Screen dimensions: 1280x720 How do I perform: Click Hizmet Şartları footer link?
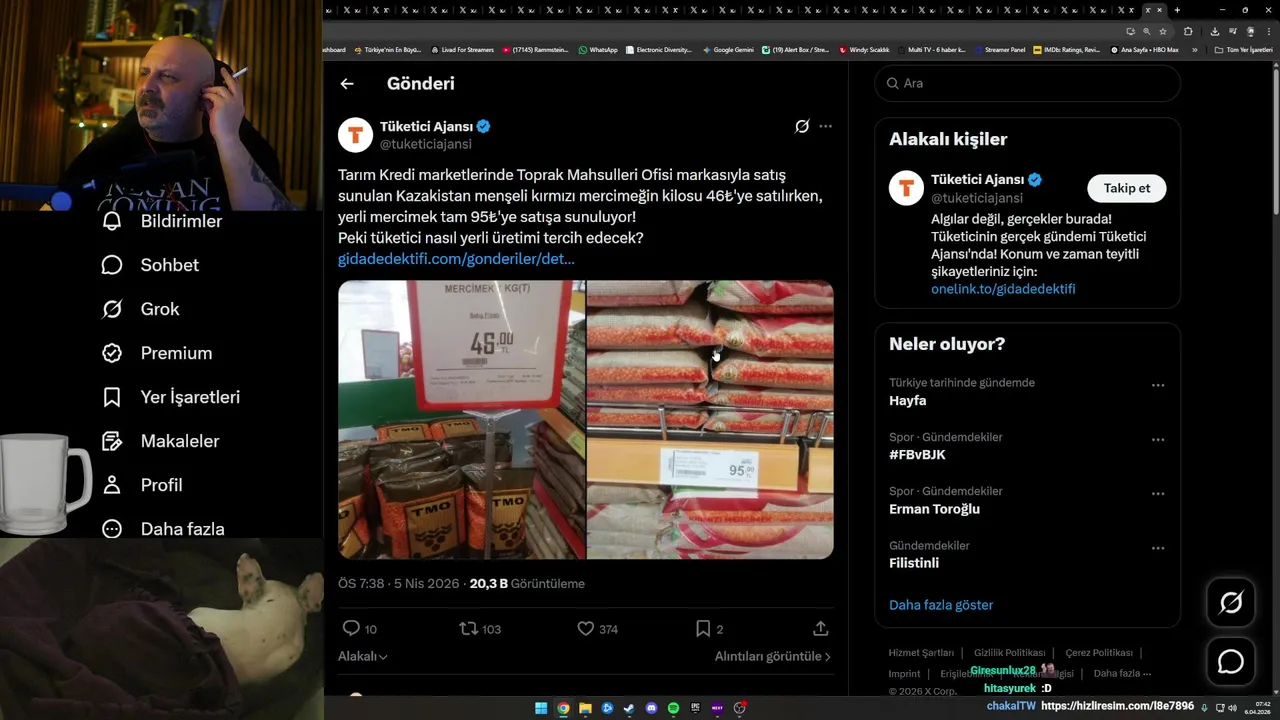click(x=921, y=653)
